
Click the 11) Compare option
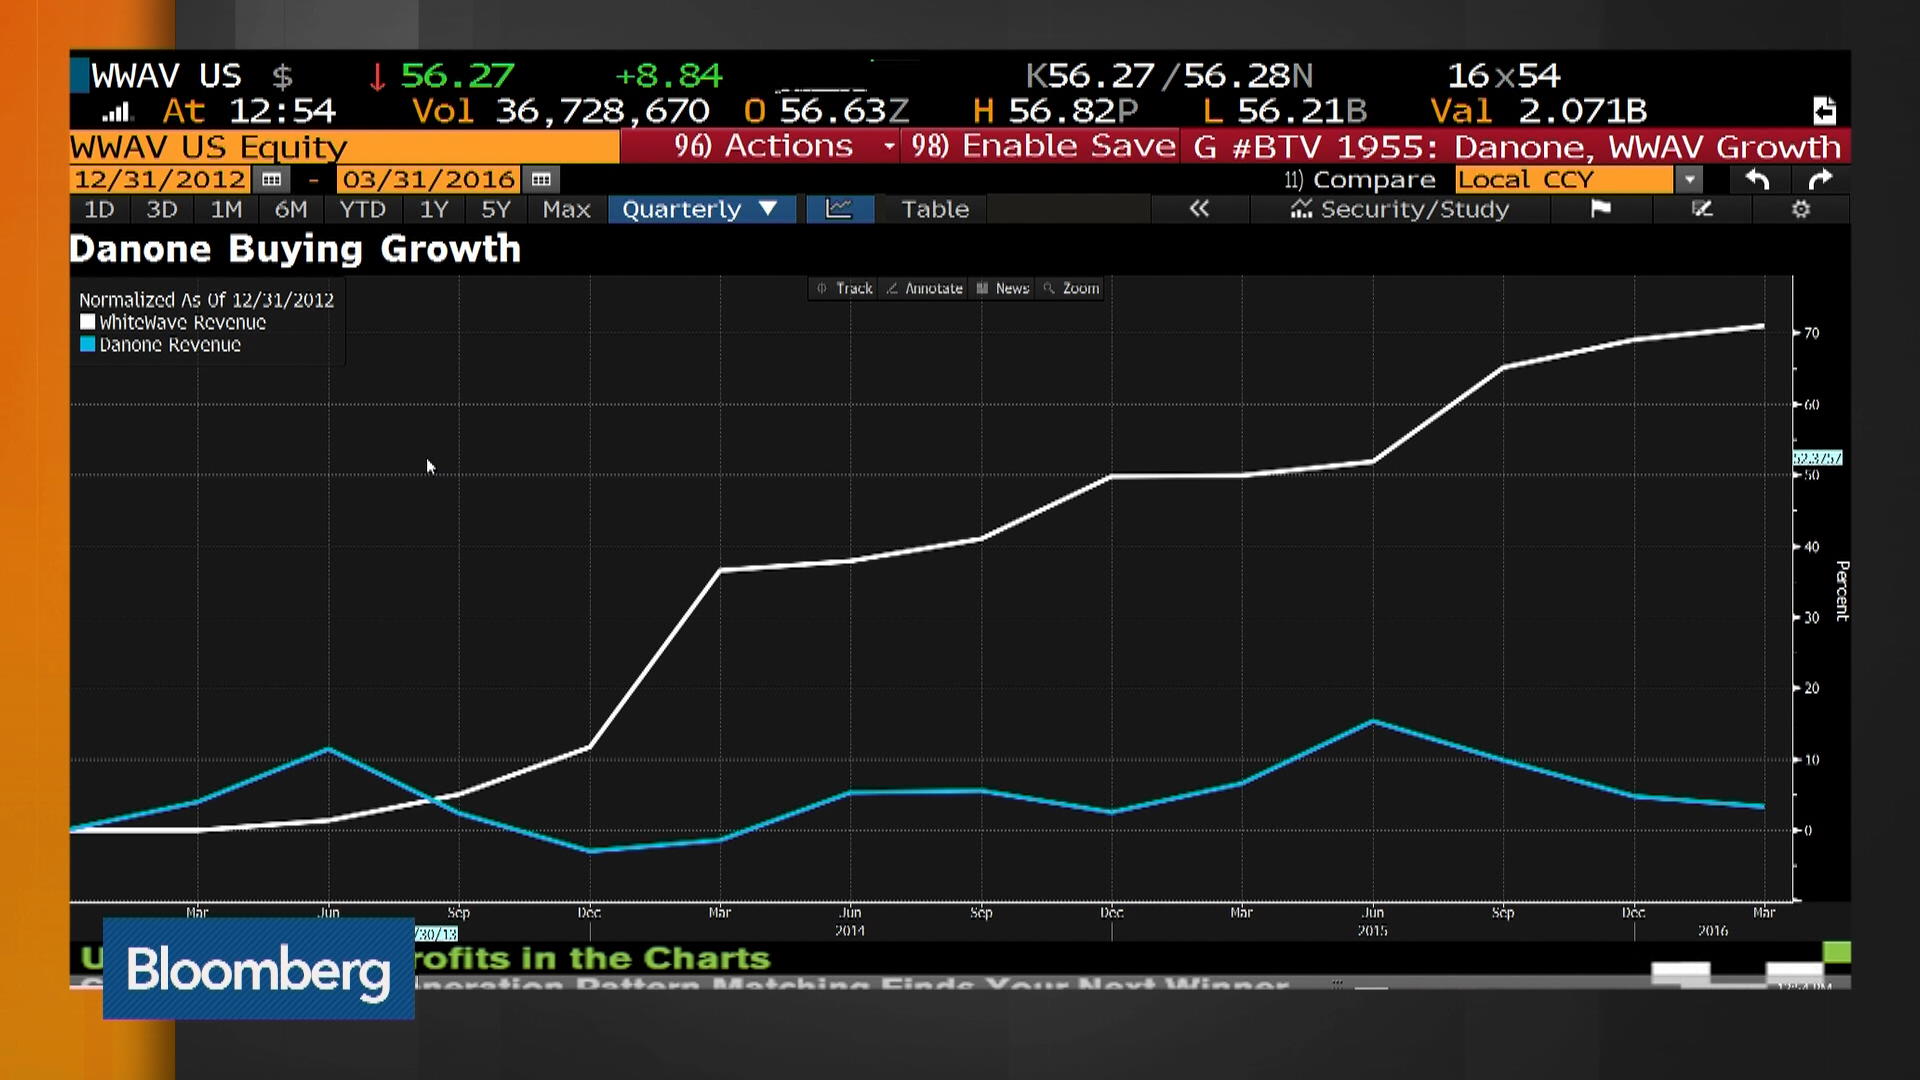click(x=1359, y=180)
